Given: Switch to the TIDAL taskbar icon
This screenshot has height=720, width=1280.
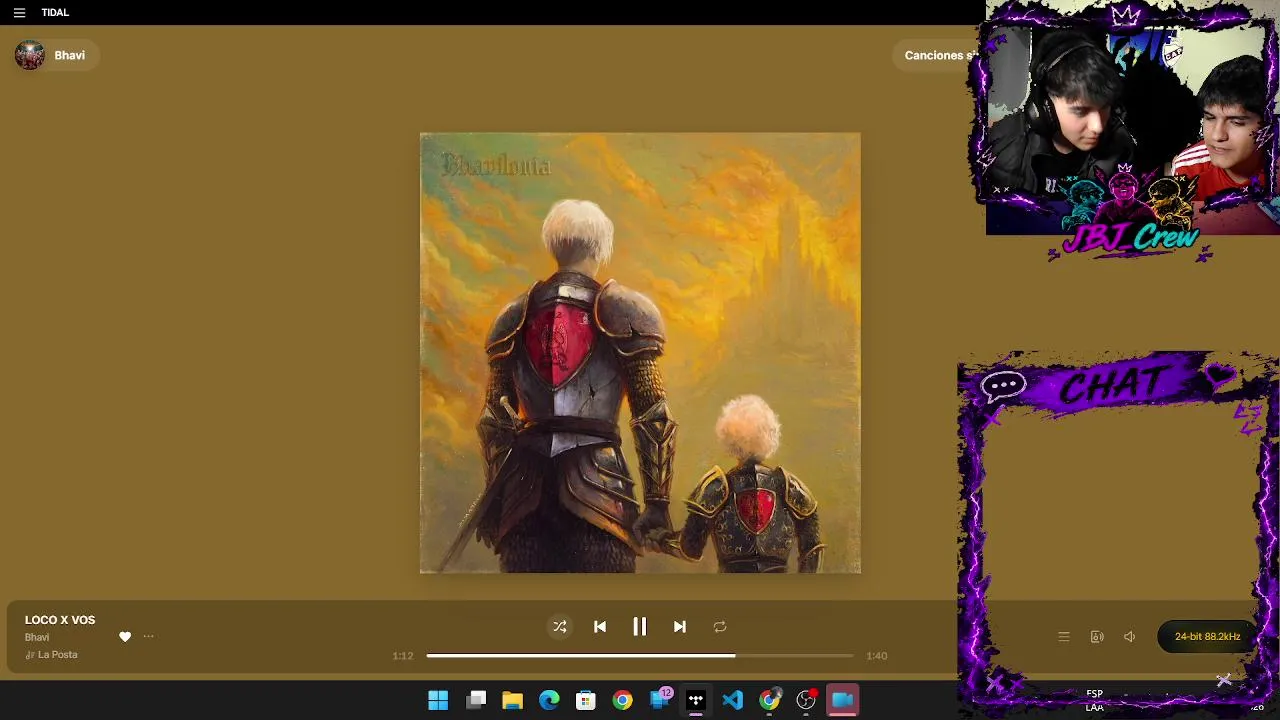Looking at the screenshot, I should coord(696,700).
